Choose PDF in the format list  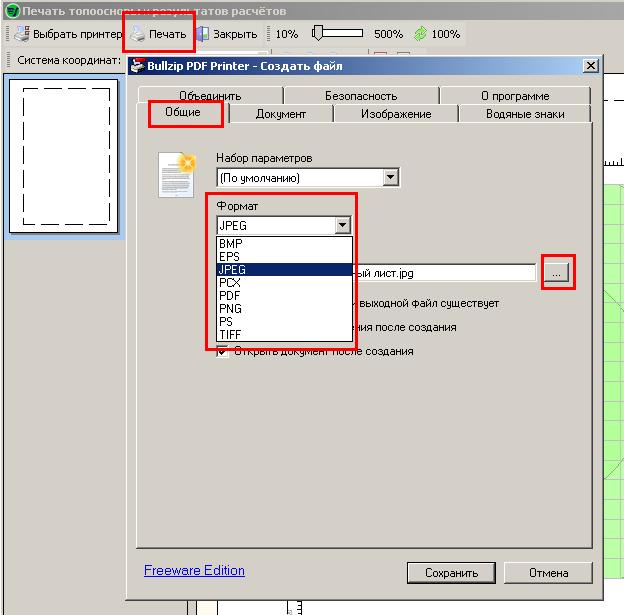point(230,296)
